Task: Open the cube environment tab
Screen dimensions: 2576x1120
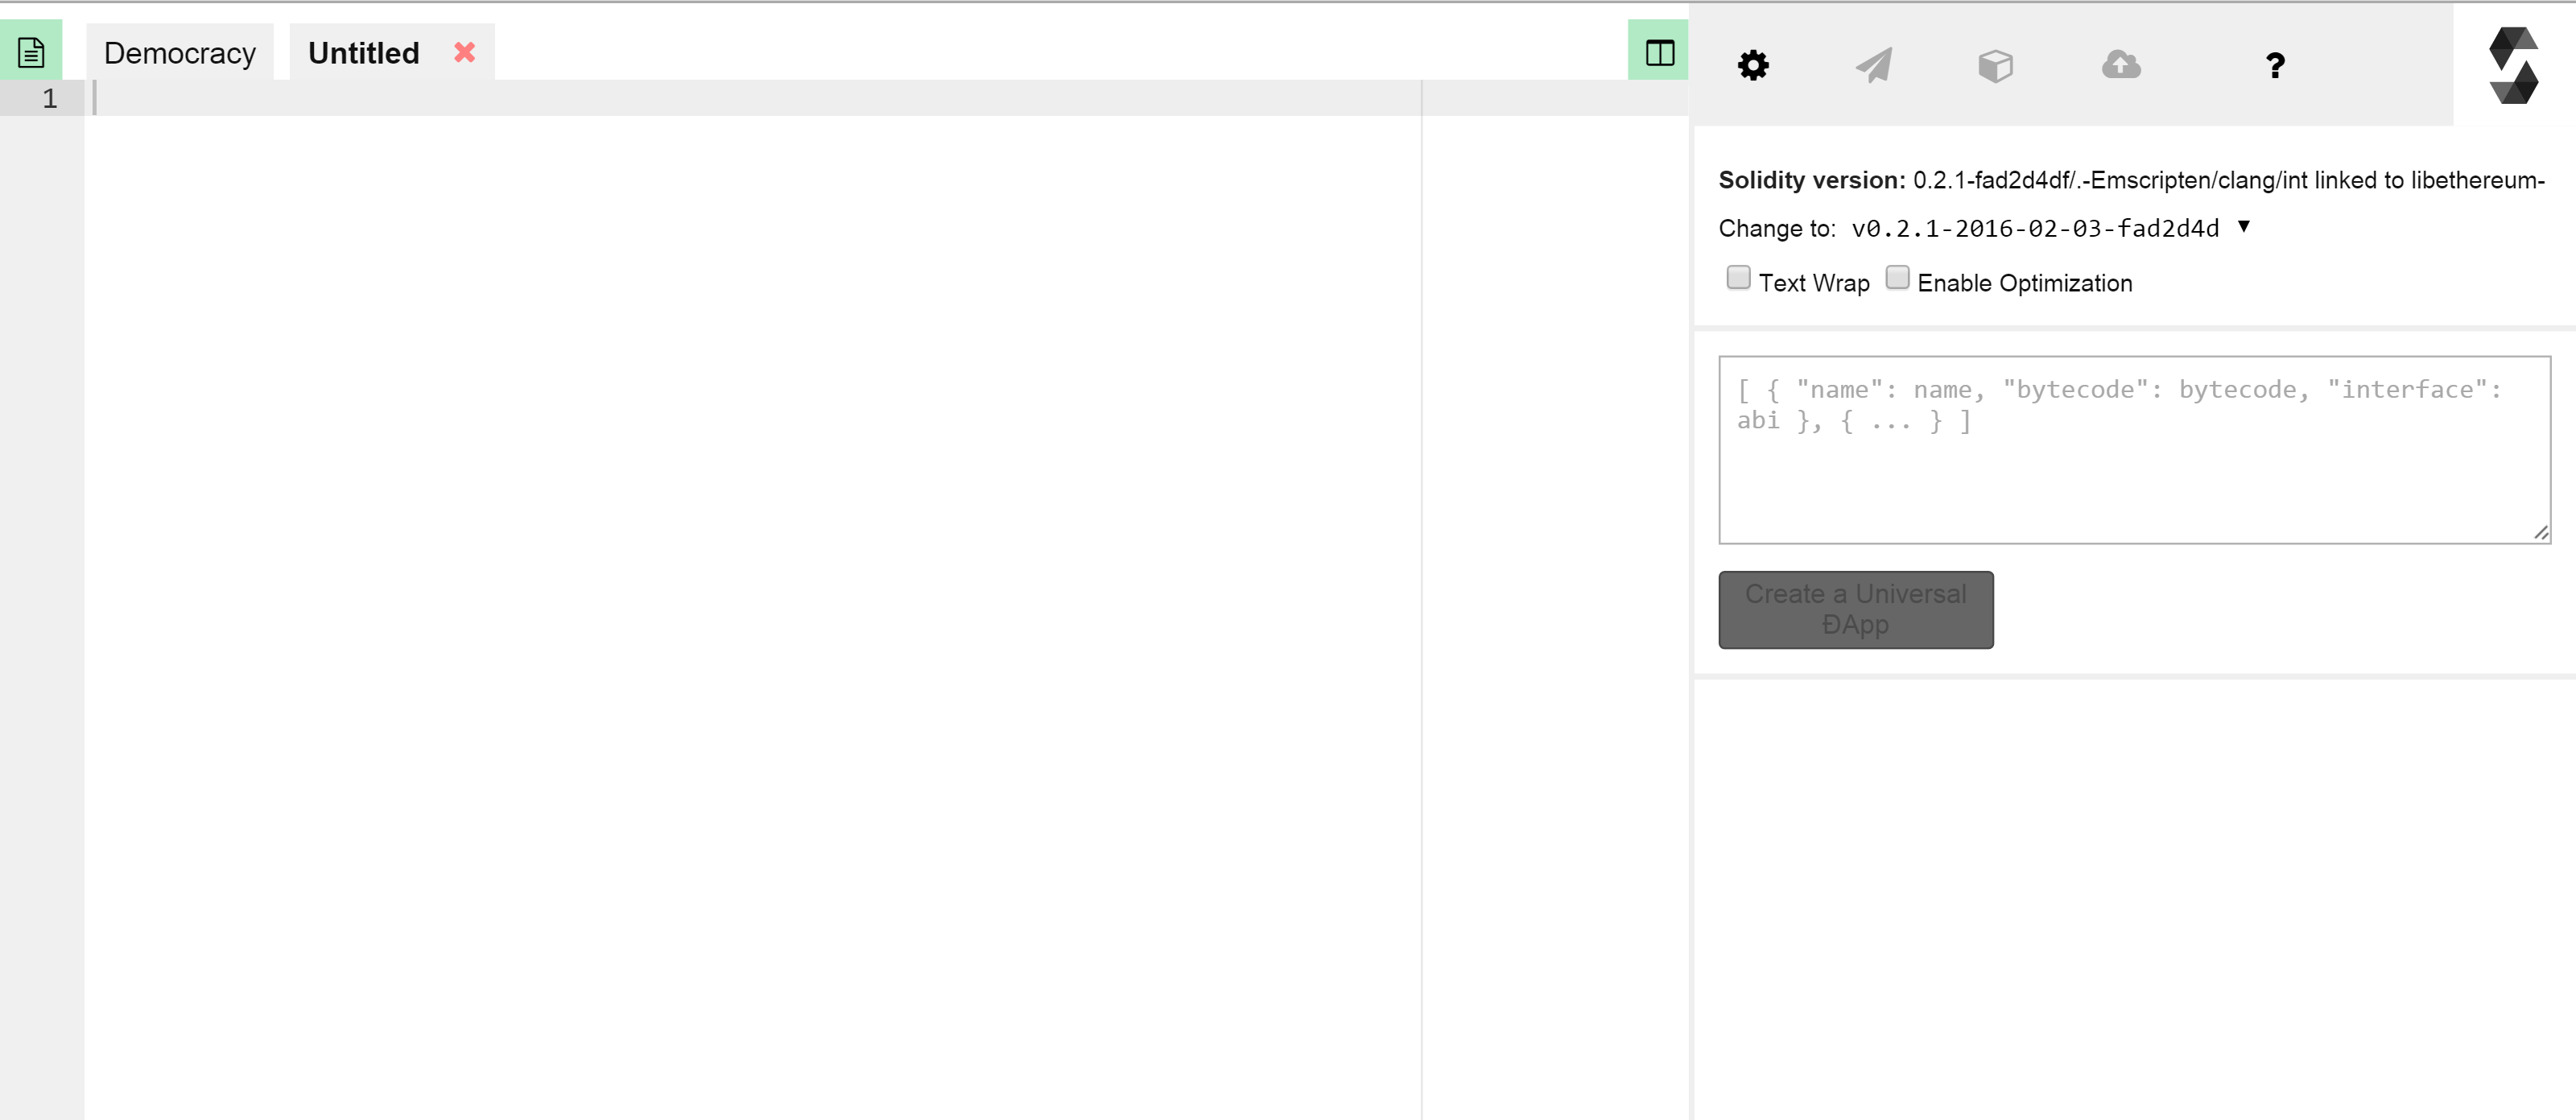Action: click(x=1995, y=66)
